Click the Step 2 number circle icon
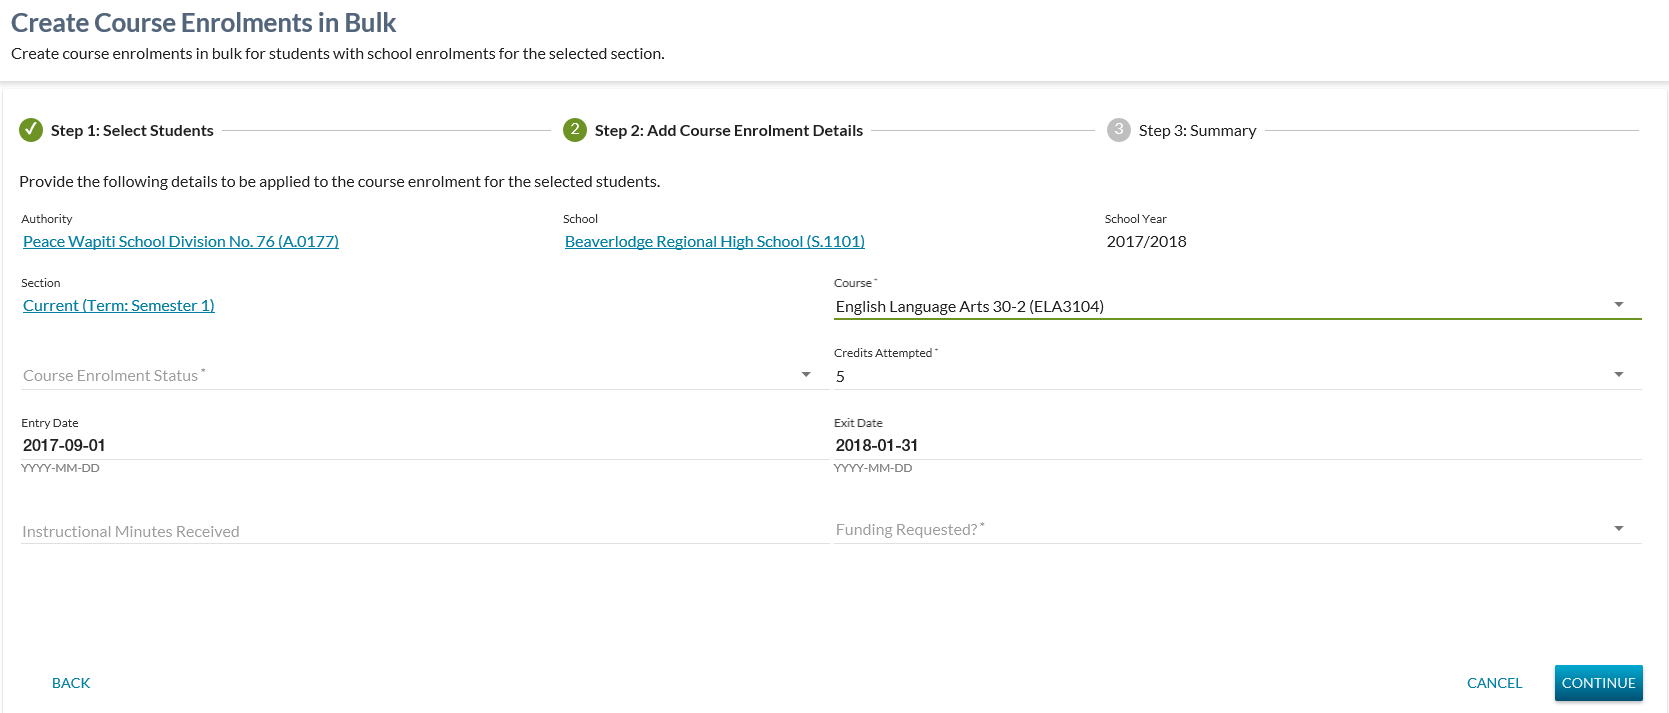 click(x=575, y=130)
